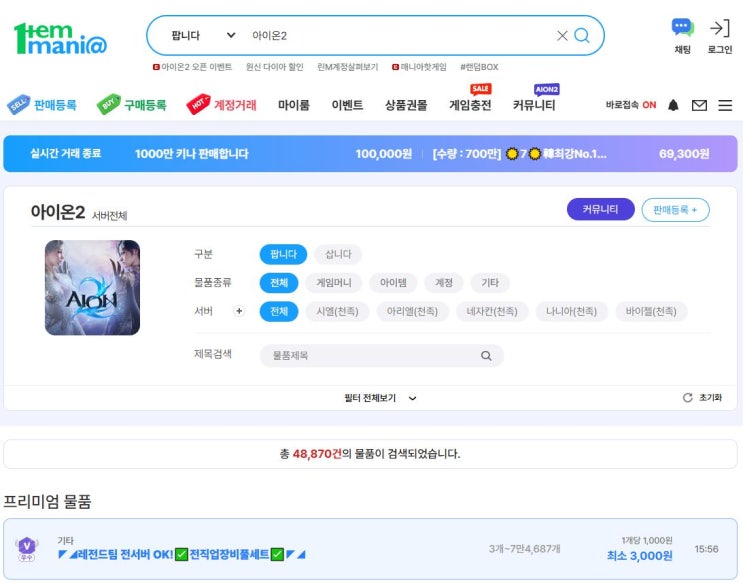Image resolution: width=743 pixels, height=583 pixels.
Task: Open the 린M계정살펴보기 link
Action: pos(347,67)
